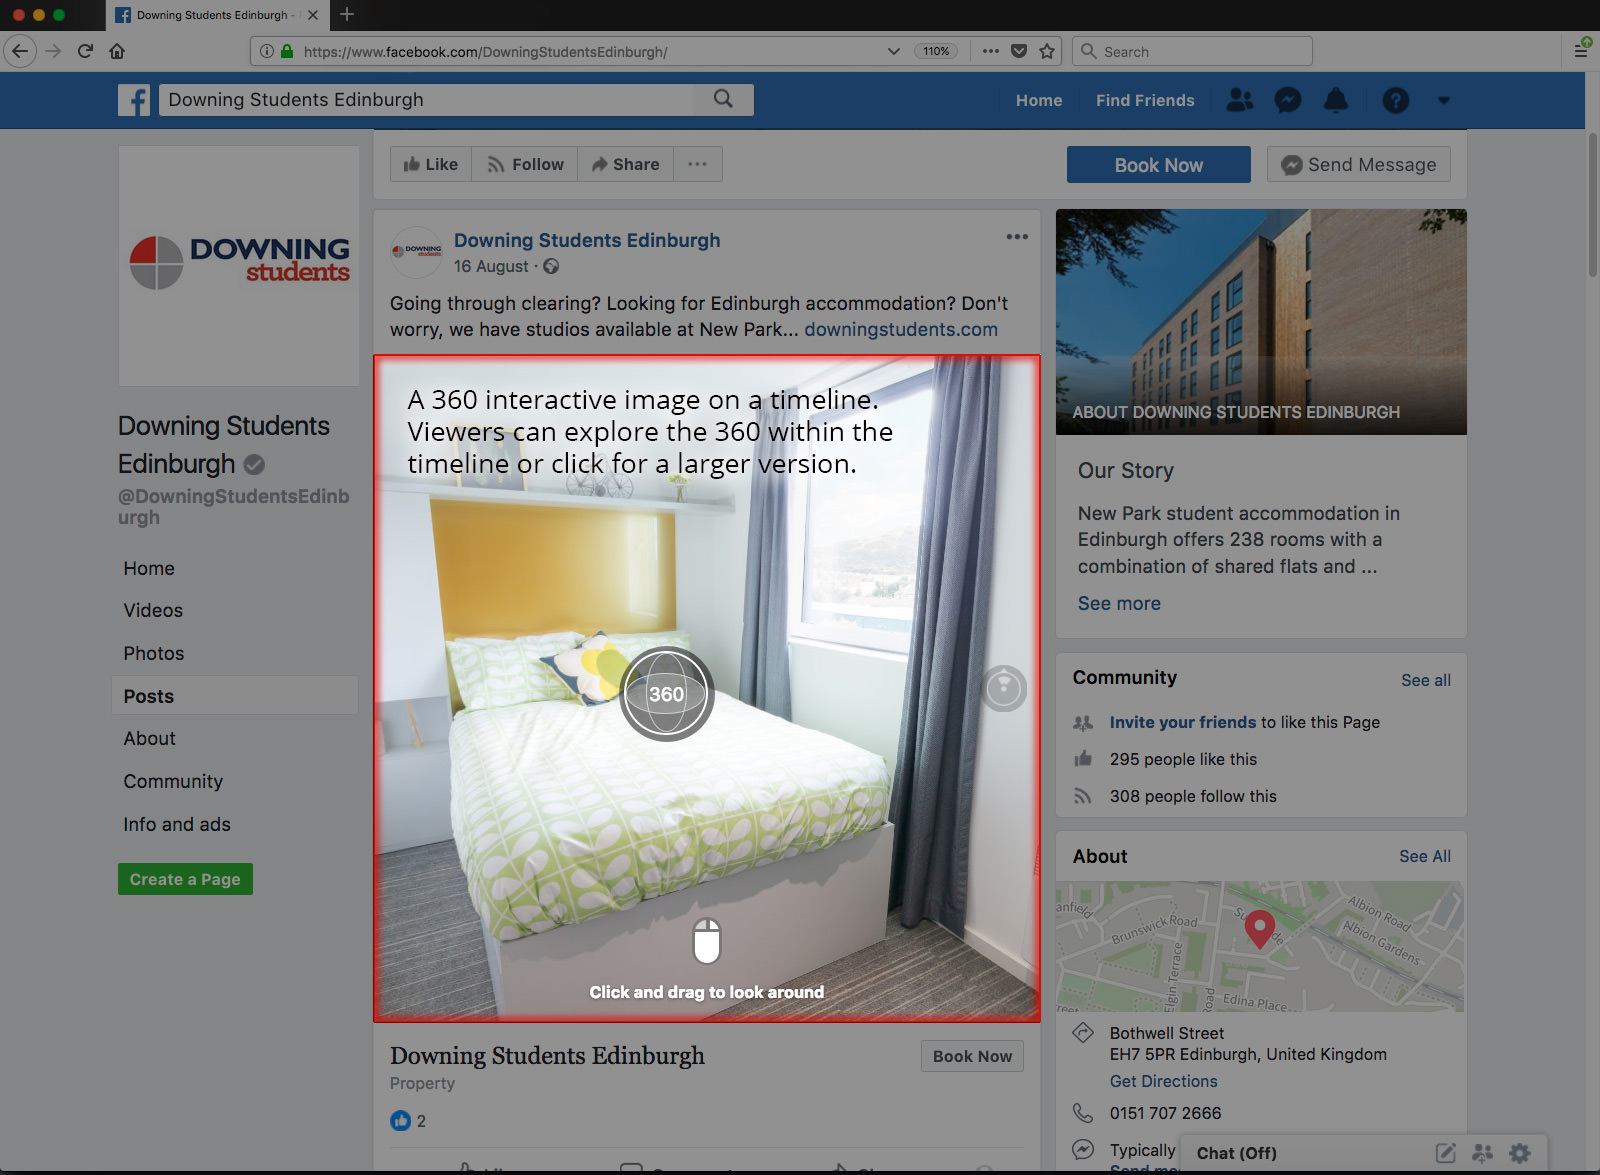The image size is (1600, 1175).
Task: Like the page
Action: click(x=430, y=164)
